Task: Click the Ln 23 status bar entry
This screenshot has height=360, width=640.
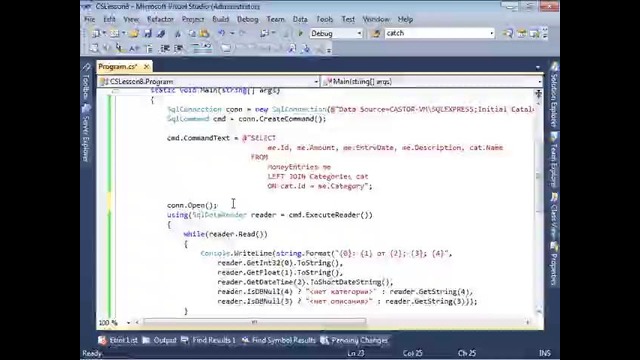Action: click(x=356, y=353)
